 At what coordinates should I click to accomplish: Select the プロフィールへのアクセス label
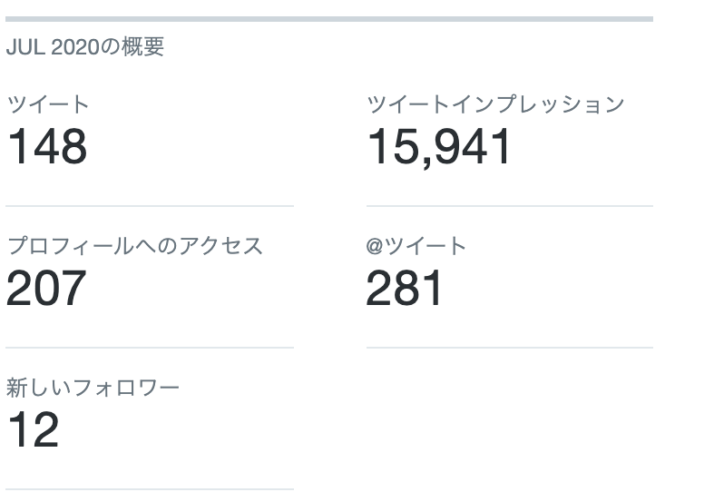[x=135, y=246]
